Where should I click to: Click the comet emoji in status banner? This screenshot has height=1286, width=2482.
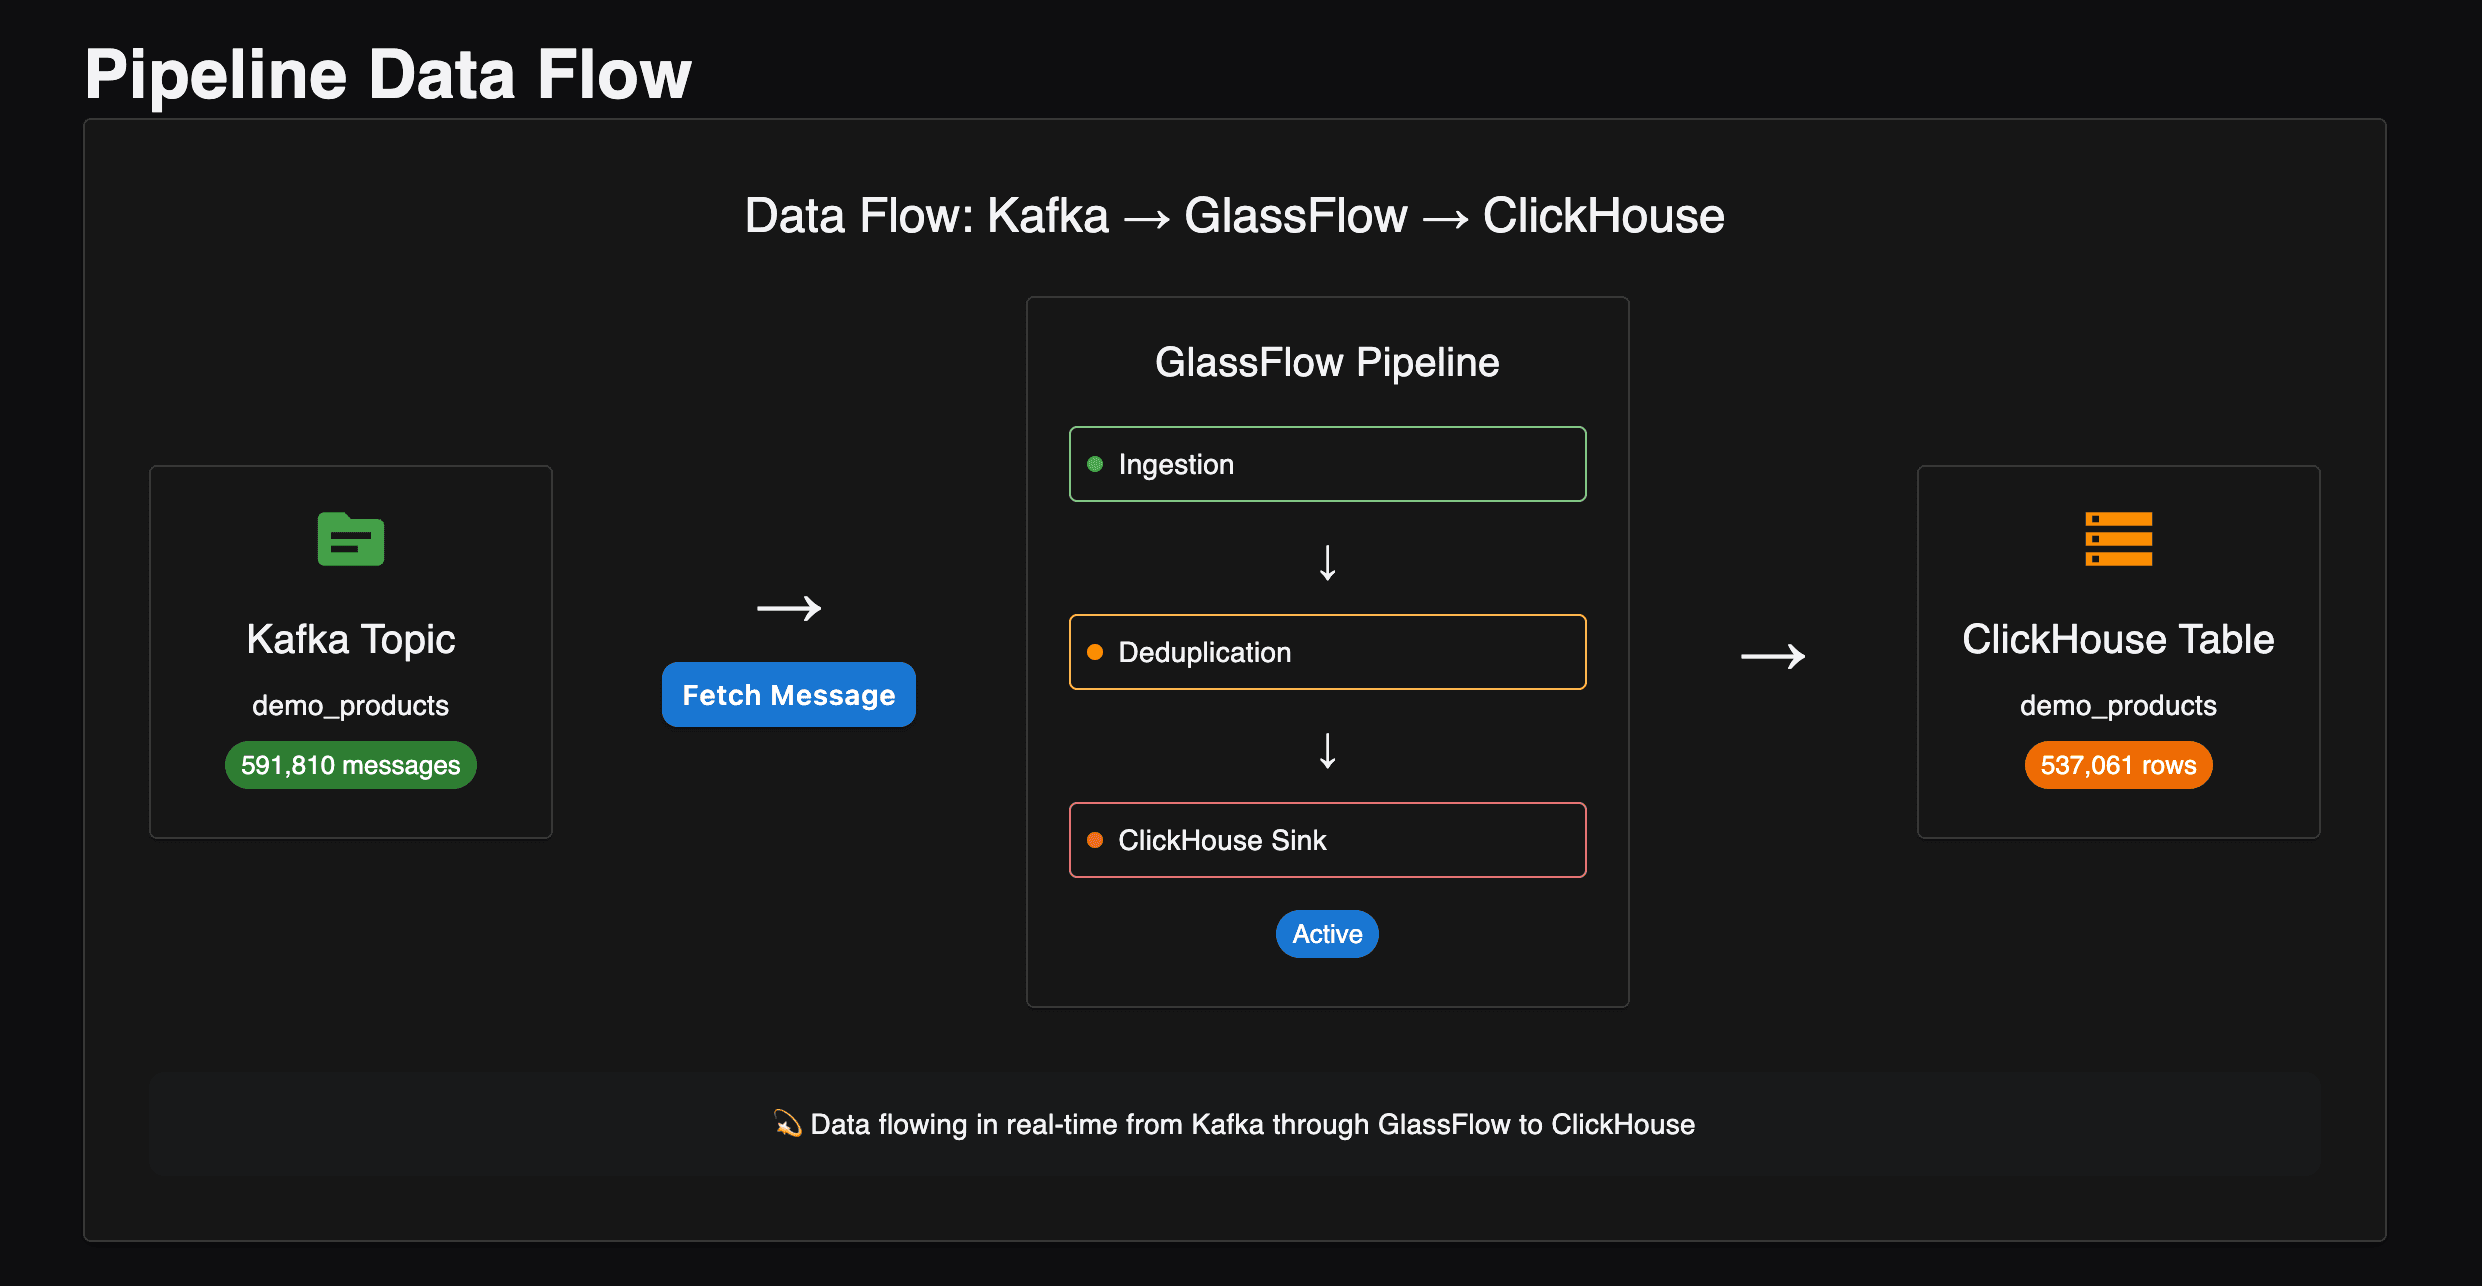(x=787, y=1124)
